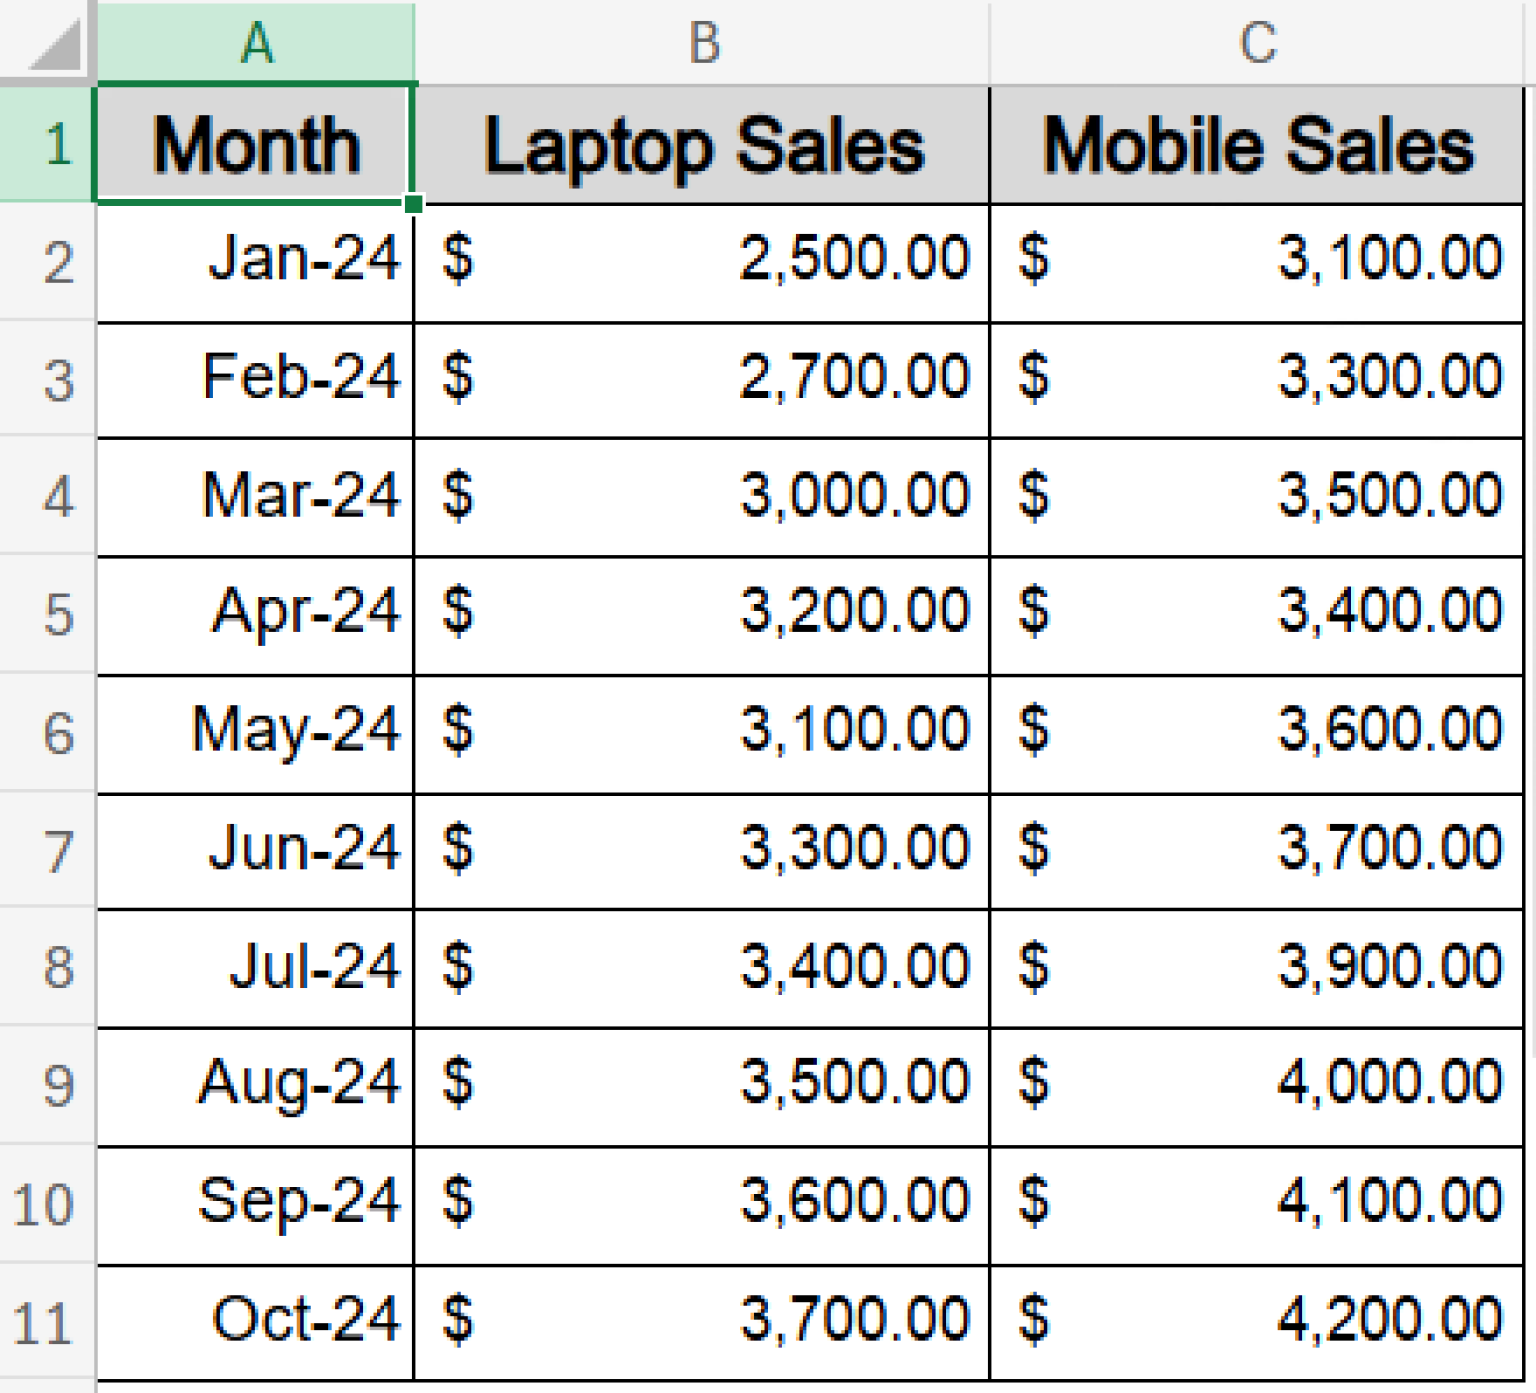Viewport: 1536px width, 1393px height.
Task: Click the green fill handle on cell A1
Action: tap(413, 202)
